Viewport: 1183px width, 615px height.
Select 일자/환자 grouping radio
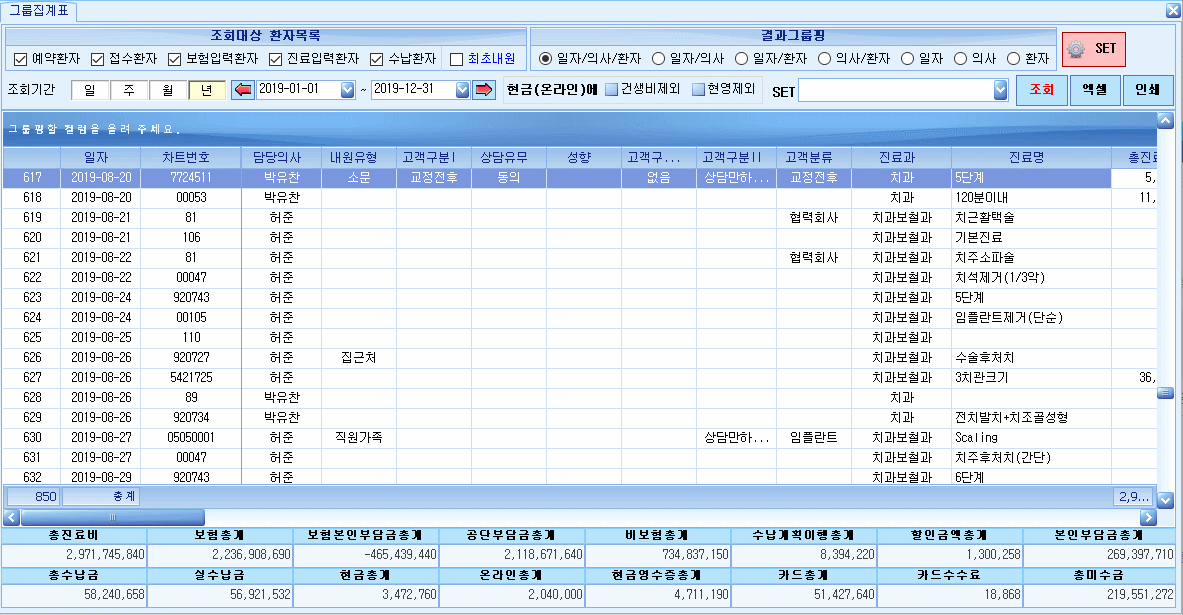tap(742, 58)
